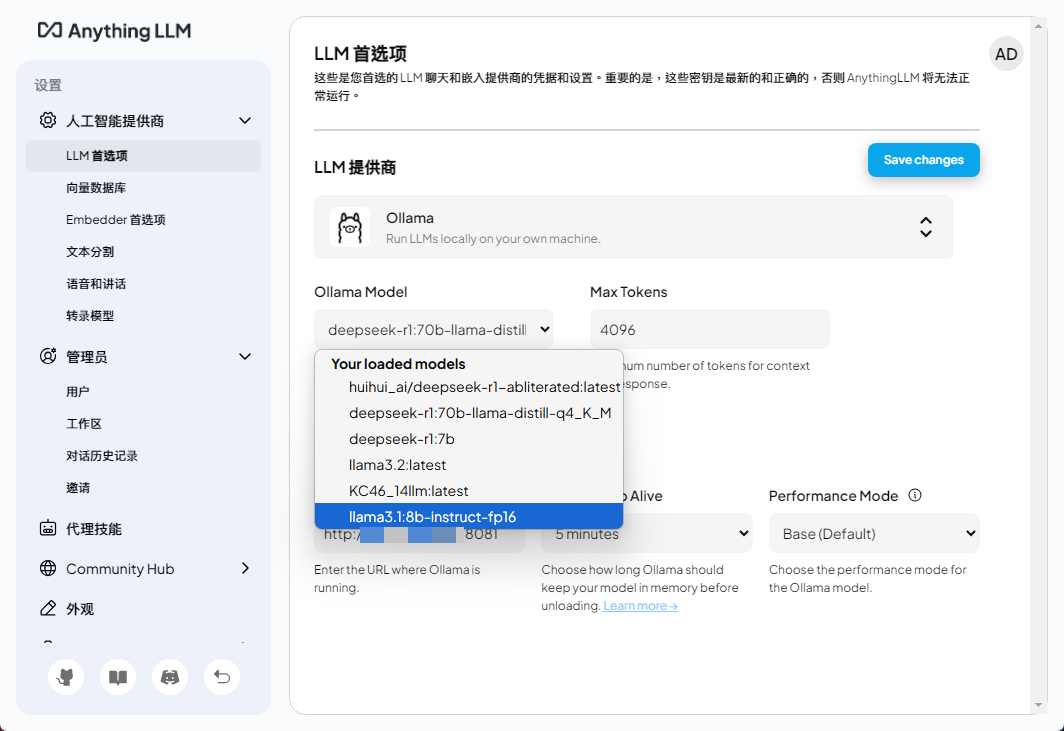Open the documentation book icon
1064x731 pixels.
point(118,677)
